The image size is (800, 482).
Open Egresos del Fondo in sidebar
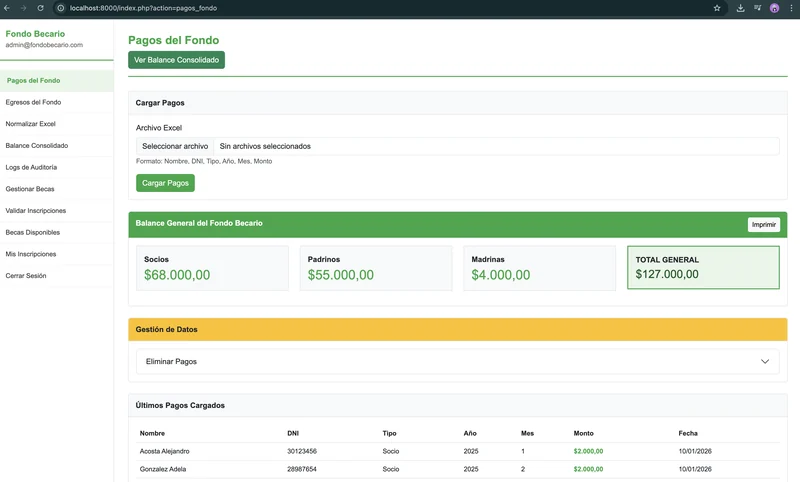pos(57,102)
